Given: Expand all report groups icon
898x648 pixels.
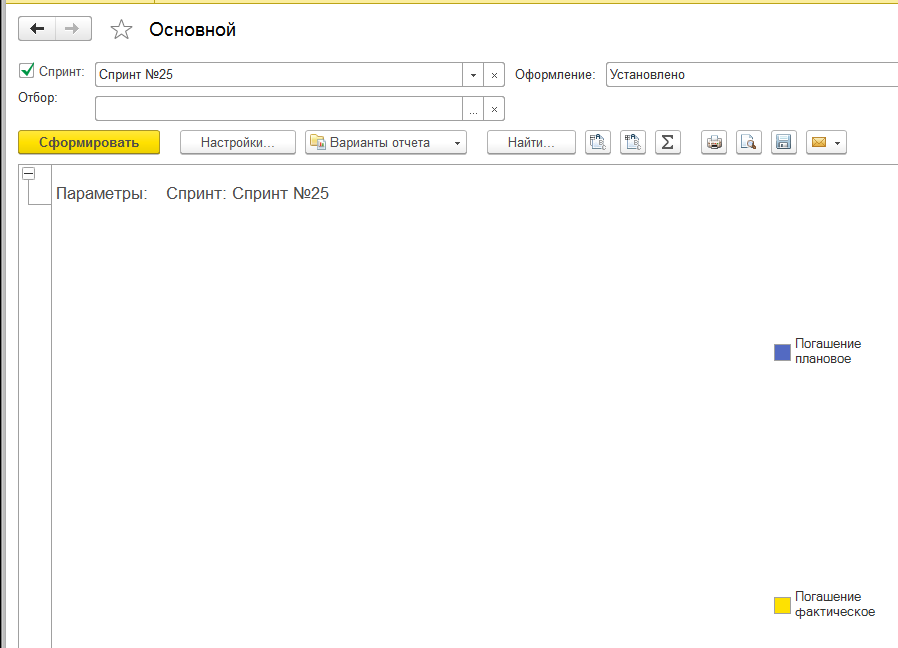Looking at the screenshot, I should click(x=598, y=143).
